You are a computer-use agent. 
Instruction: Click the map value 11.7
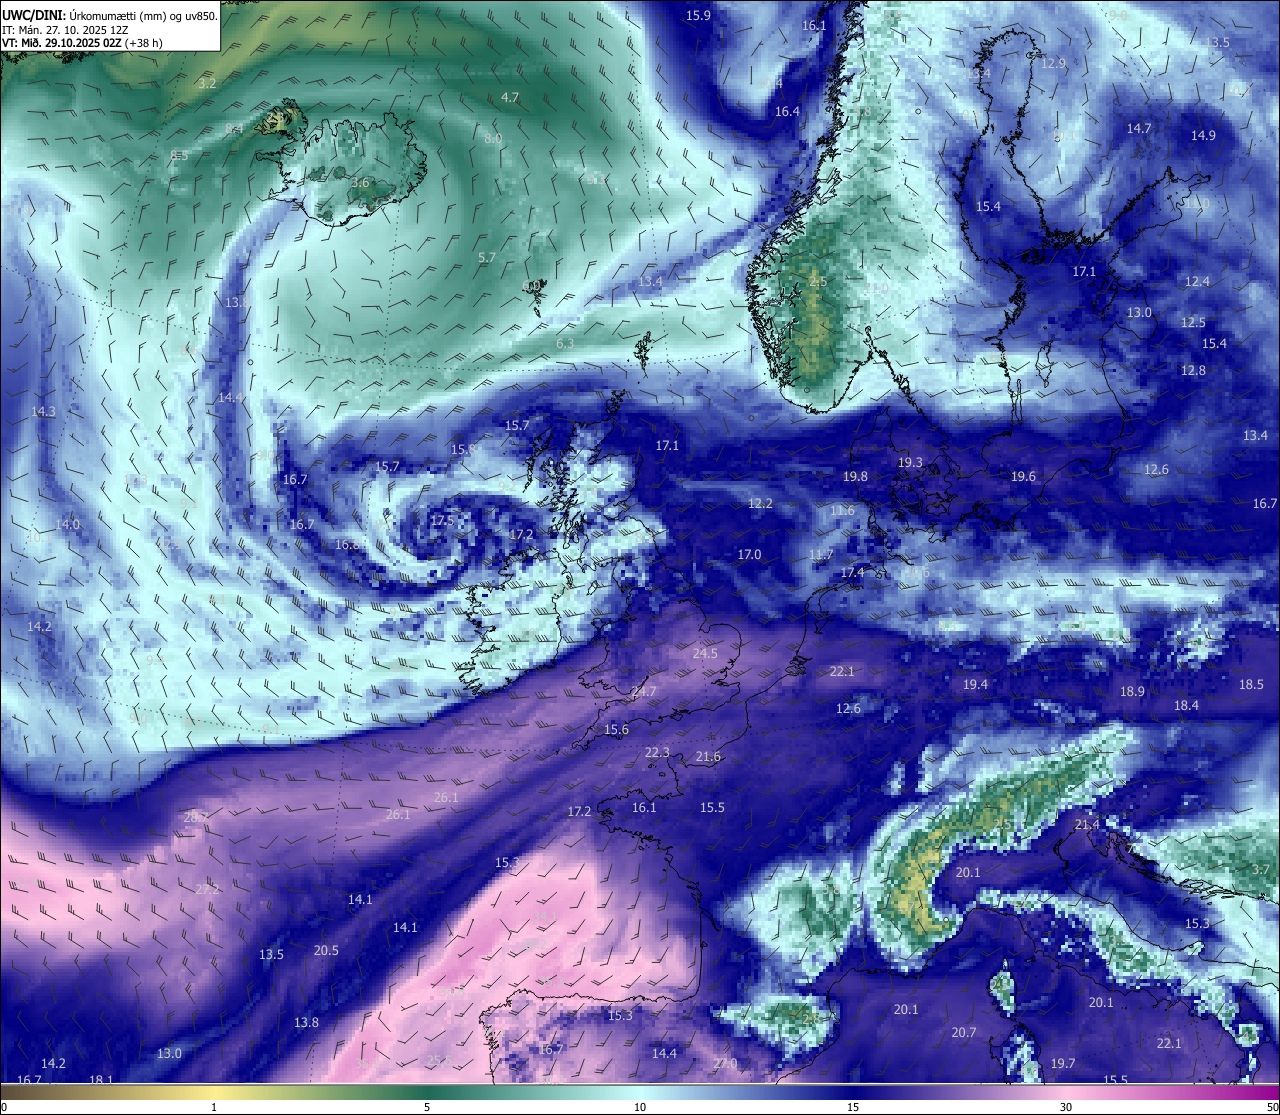pyautogui.click(x=821, y=554)
